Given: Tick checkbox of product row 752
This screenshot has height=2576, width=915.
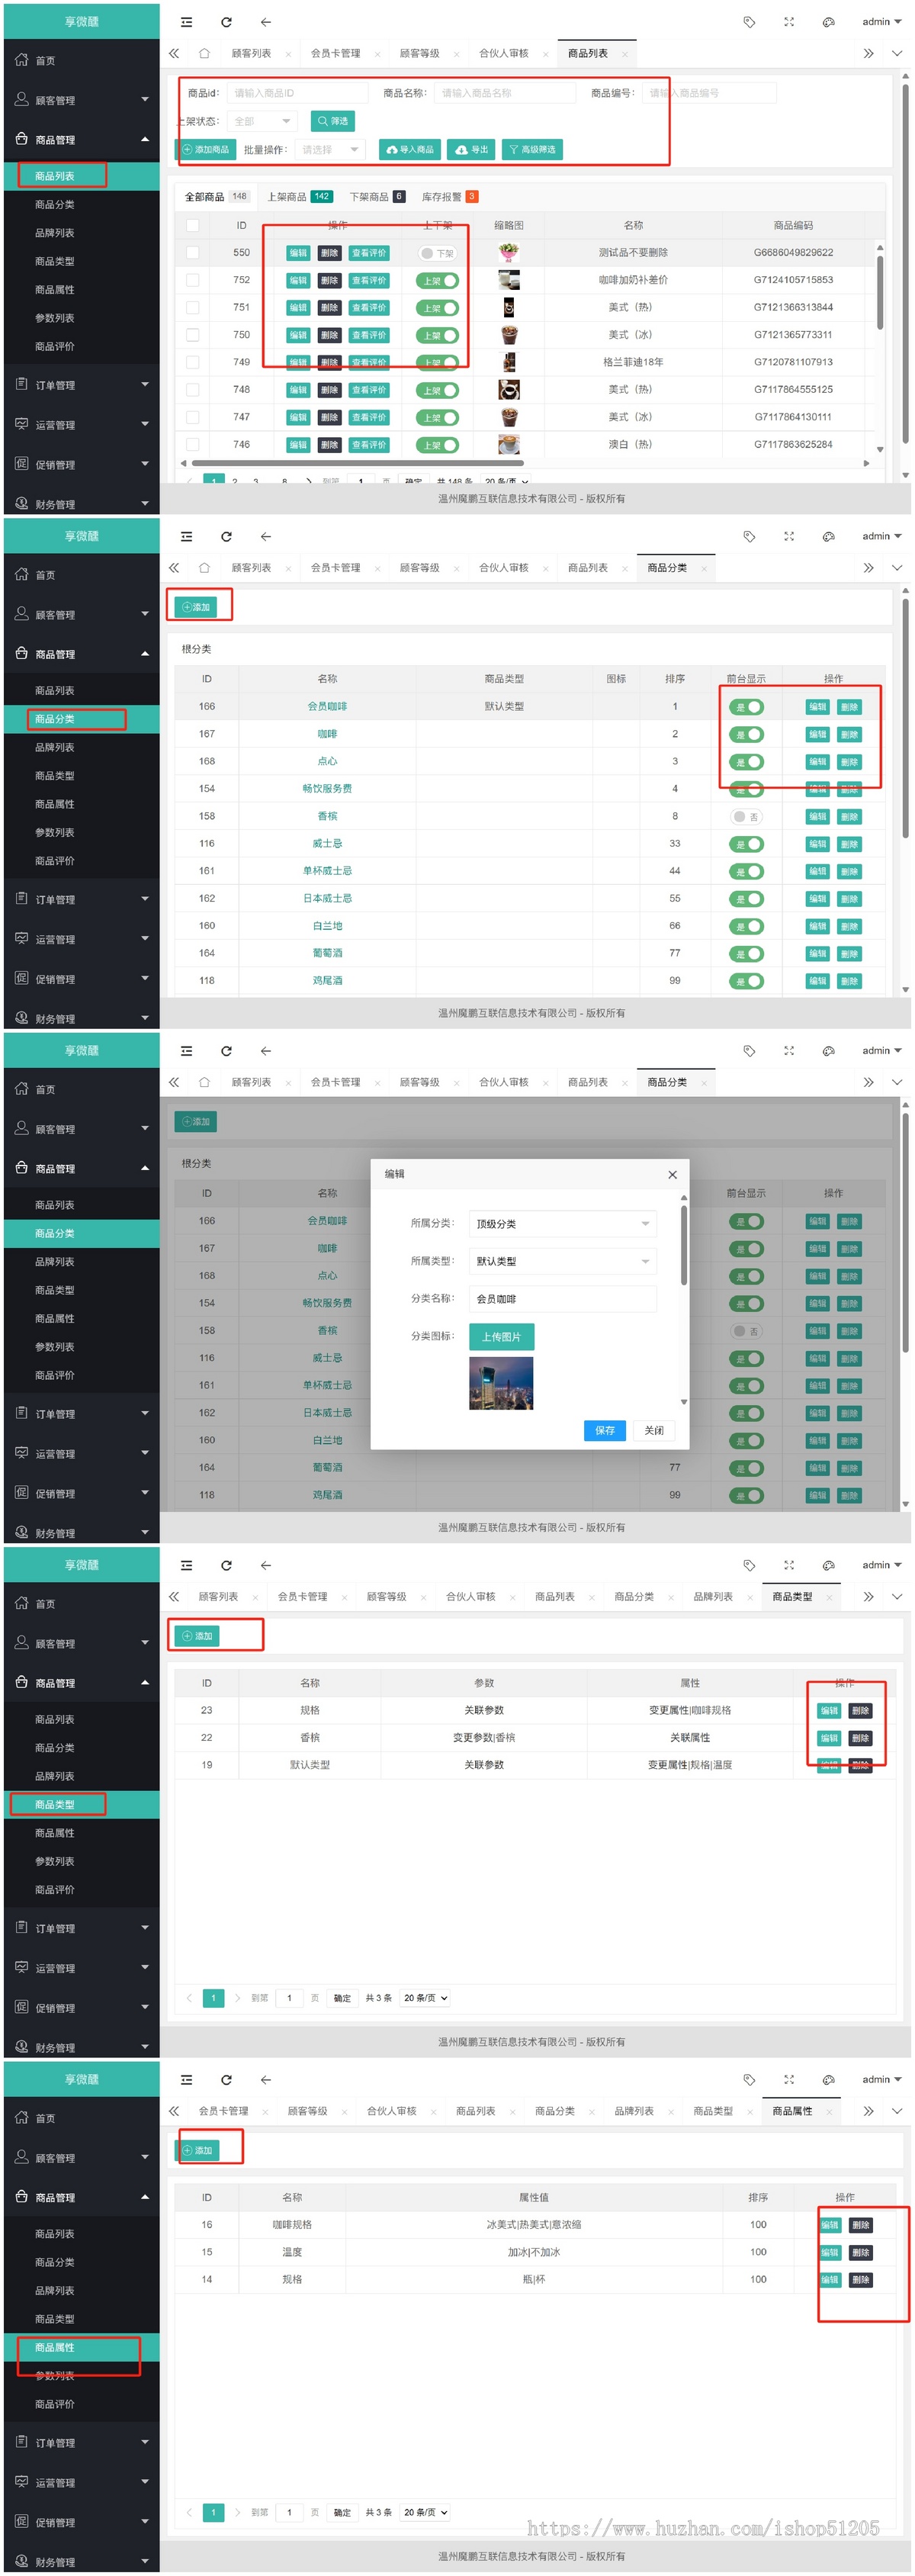Looking at the screenshot, I should (193, 280).
